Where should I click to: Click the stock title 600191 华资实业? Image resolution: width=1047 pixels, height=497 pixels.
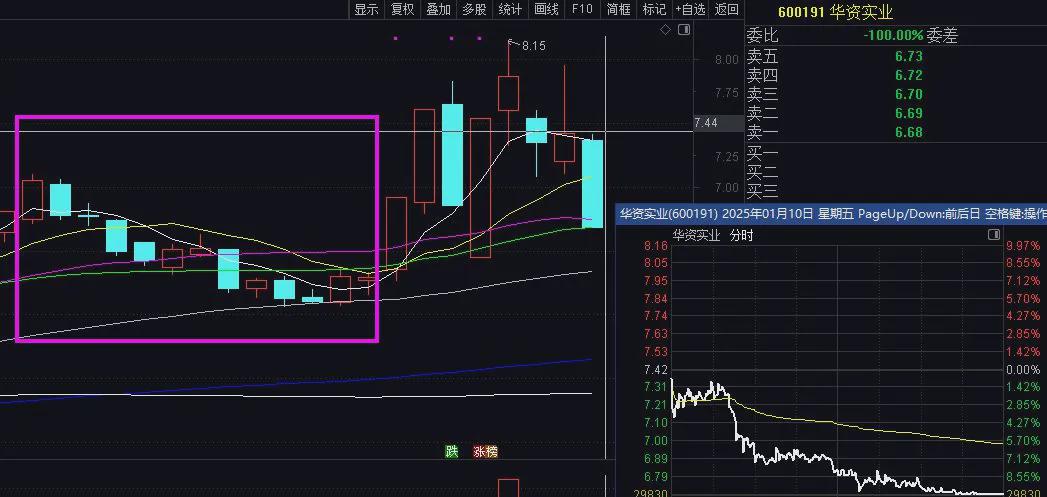[835, 12]
